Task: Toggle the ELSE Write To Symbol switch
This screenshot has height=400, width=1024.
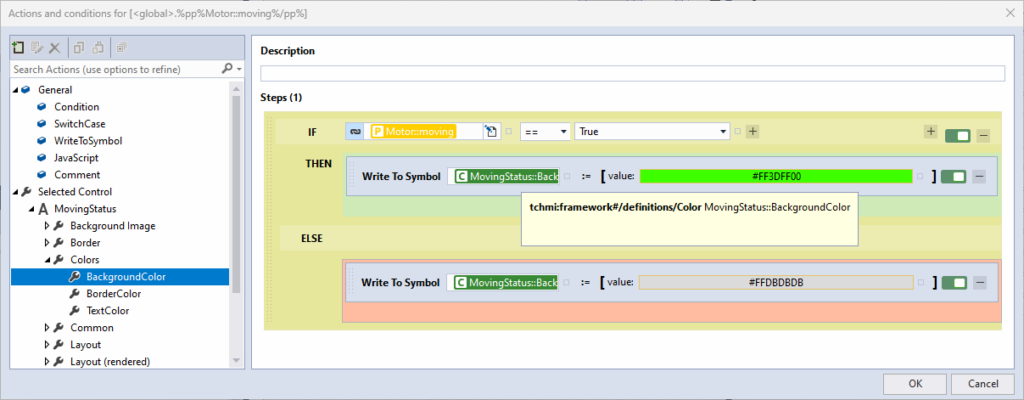Action: pyautogui.click(x=953, y=283)
